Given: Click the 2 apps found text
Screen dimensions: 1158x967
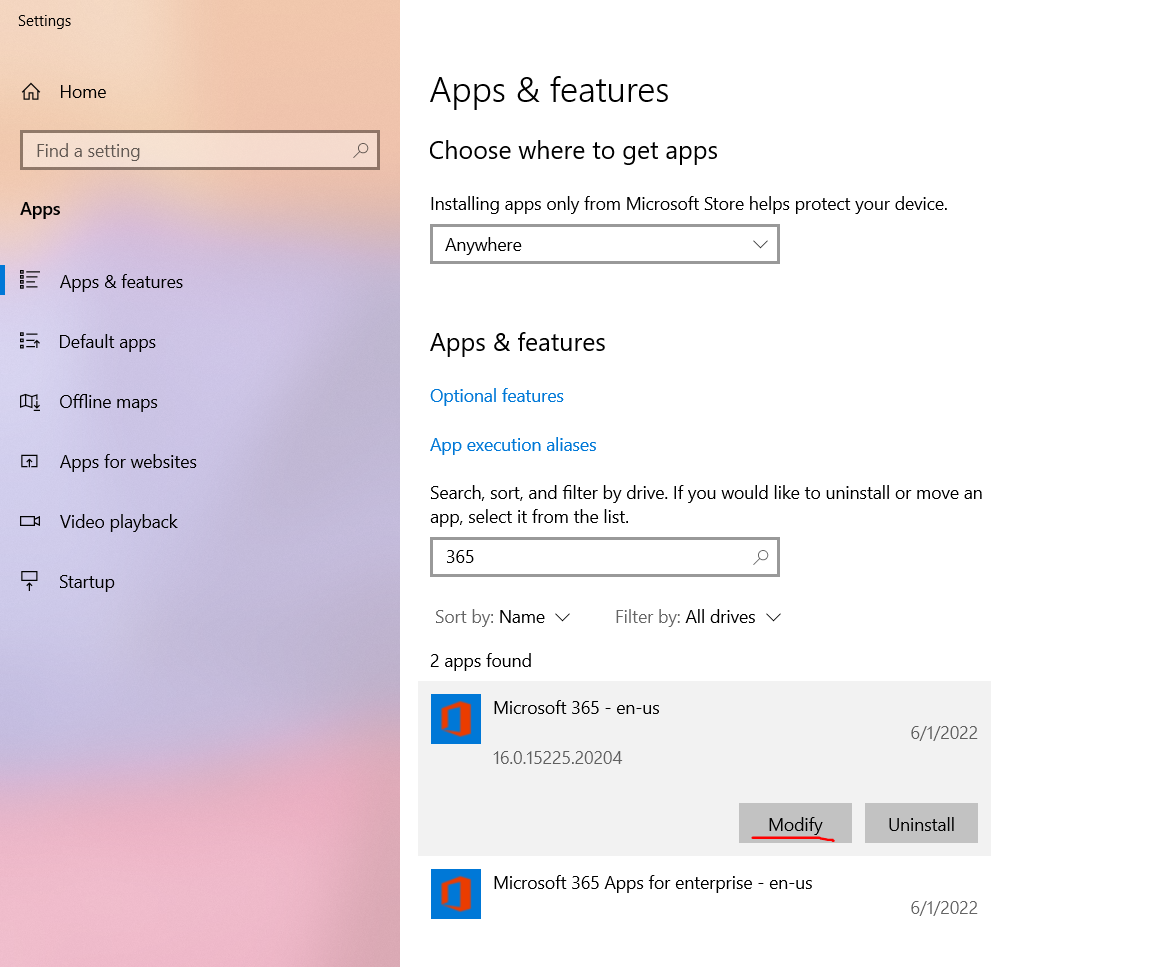Looking at the screenshot, I should (x=481, y=660).
